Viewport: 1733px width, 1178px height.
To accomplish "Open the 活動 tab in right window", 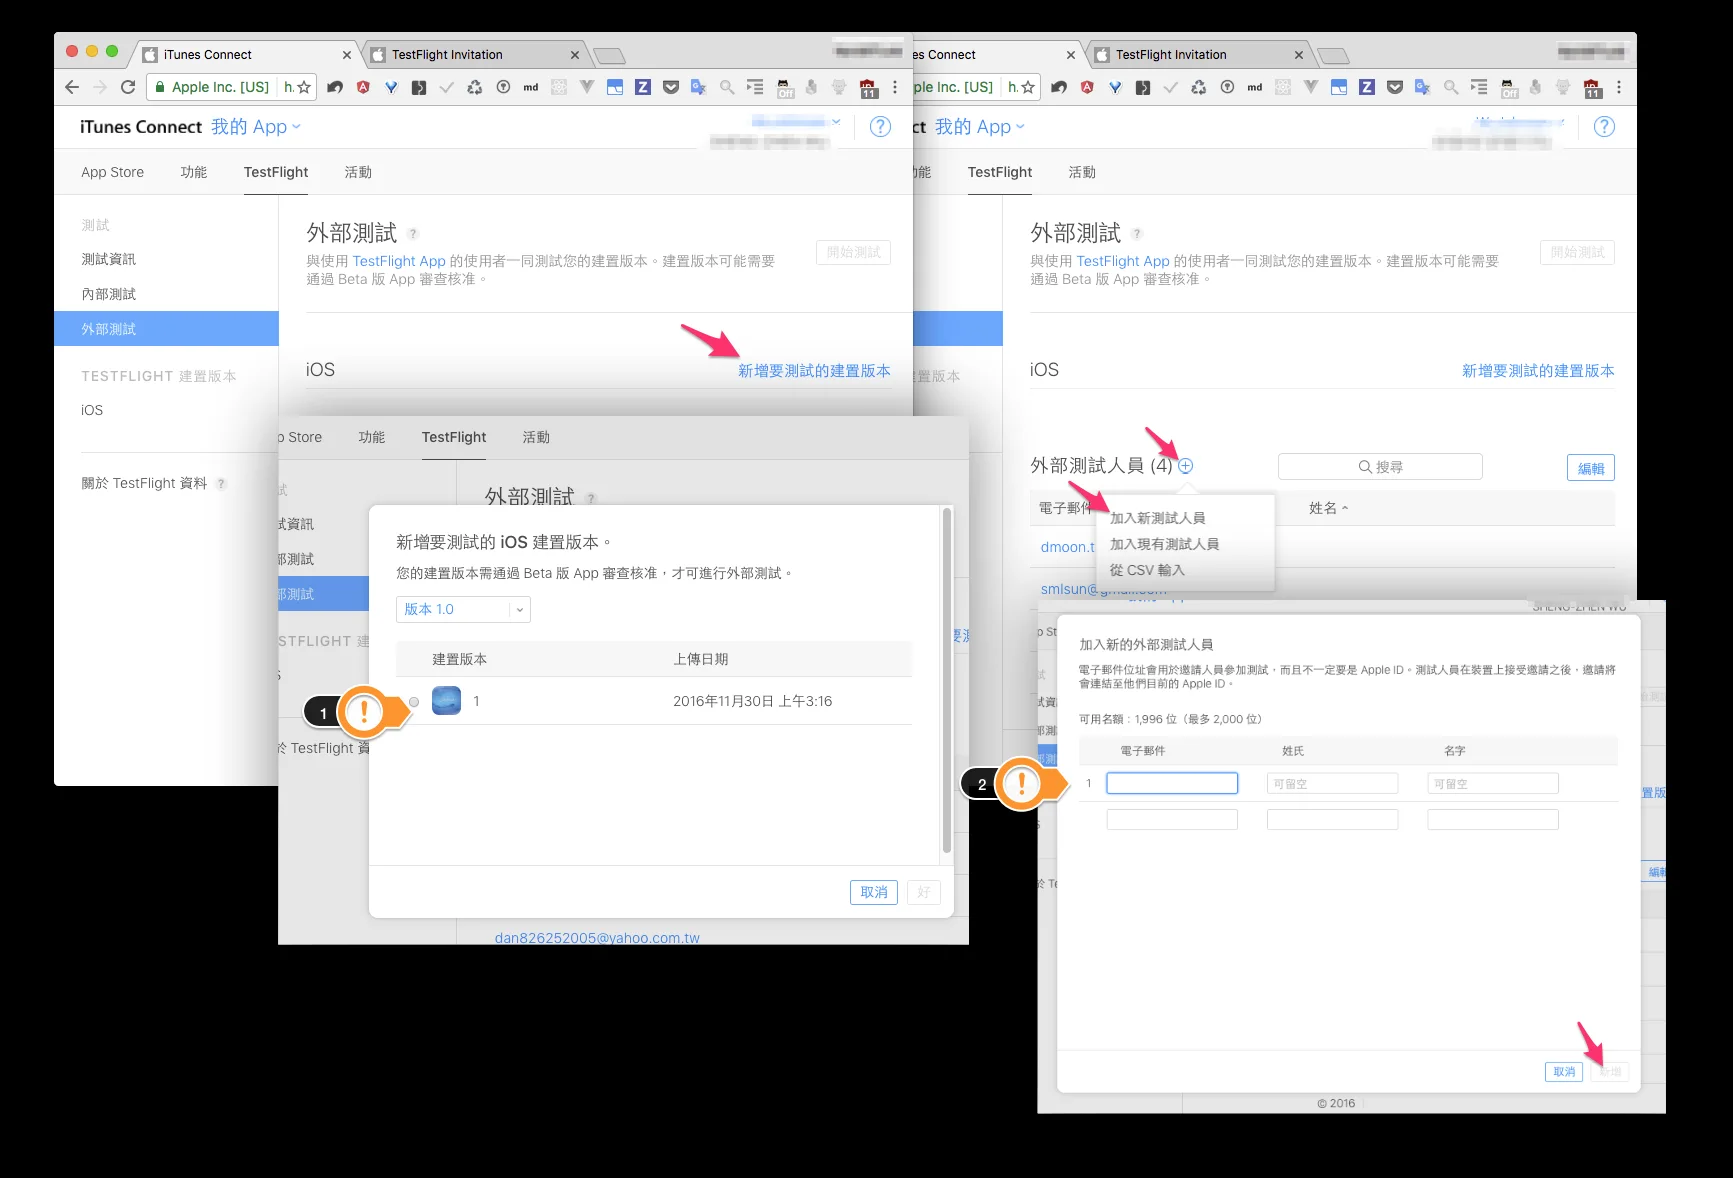I will click(1082, 172).
